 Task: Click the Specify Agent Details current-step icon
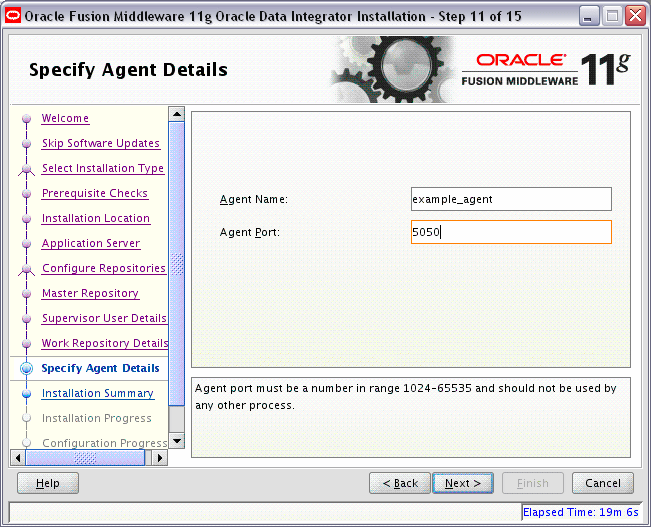point(27,368)
